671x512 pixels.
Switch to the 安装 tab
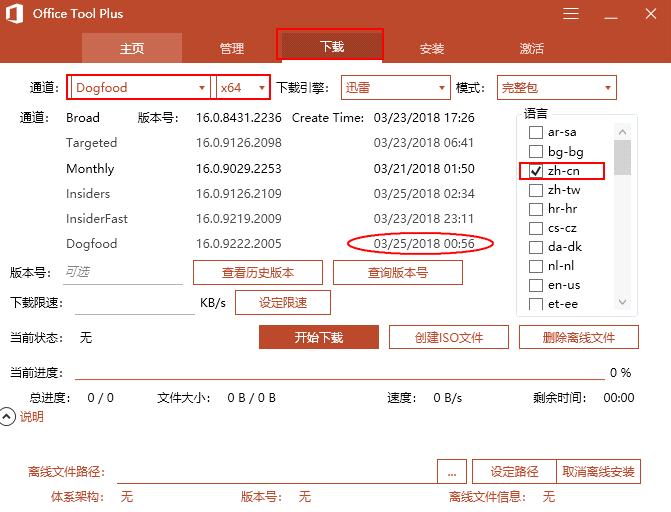[431, 48]
